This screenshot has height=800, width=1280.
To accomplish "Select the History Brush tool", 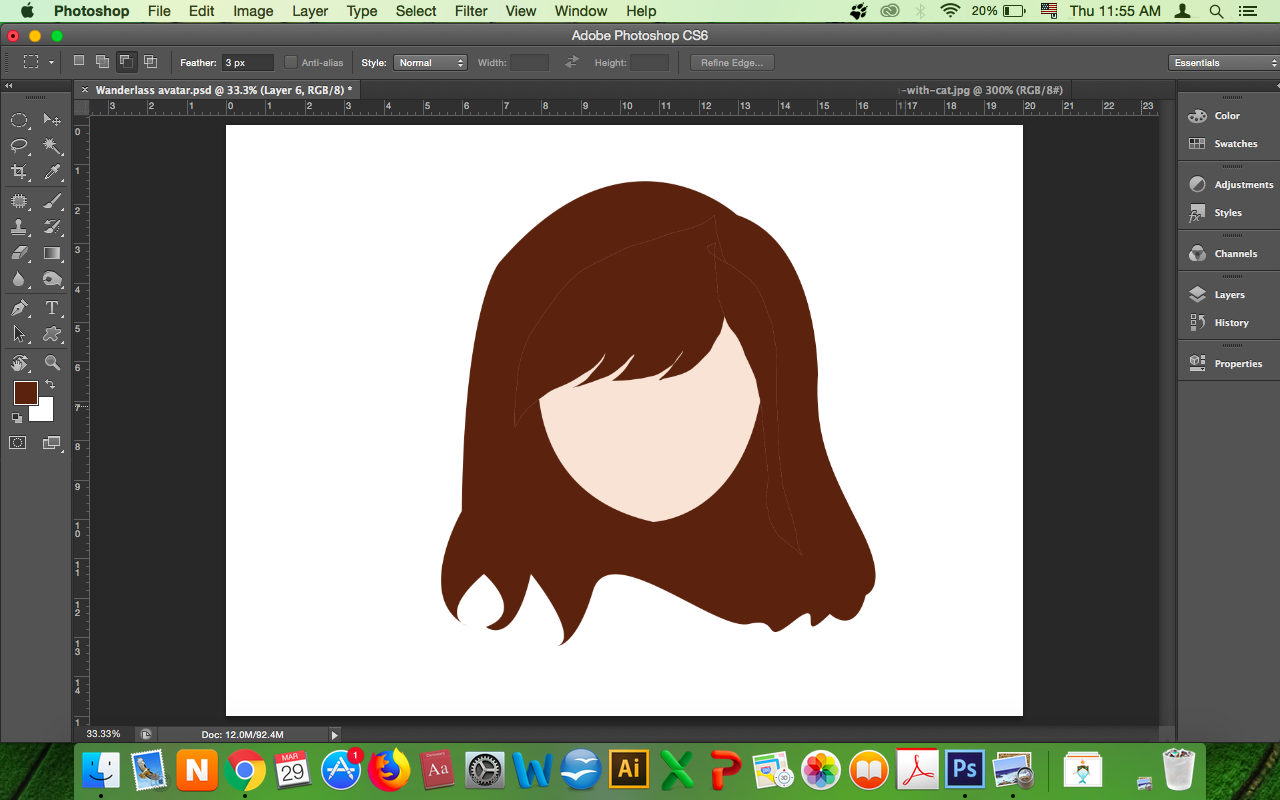I will (53, 227).
